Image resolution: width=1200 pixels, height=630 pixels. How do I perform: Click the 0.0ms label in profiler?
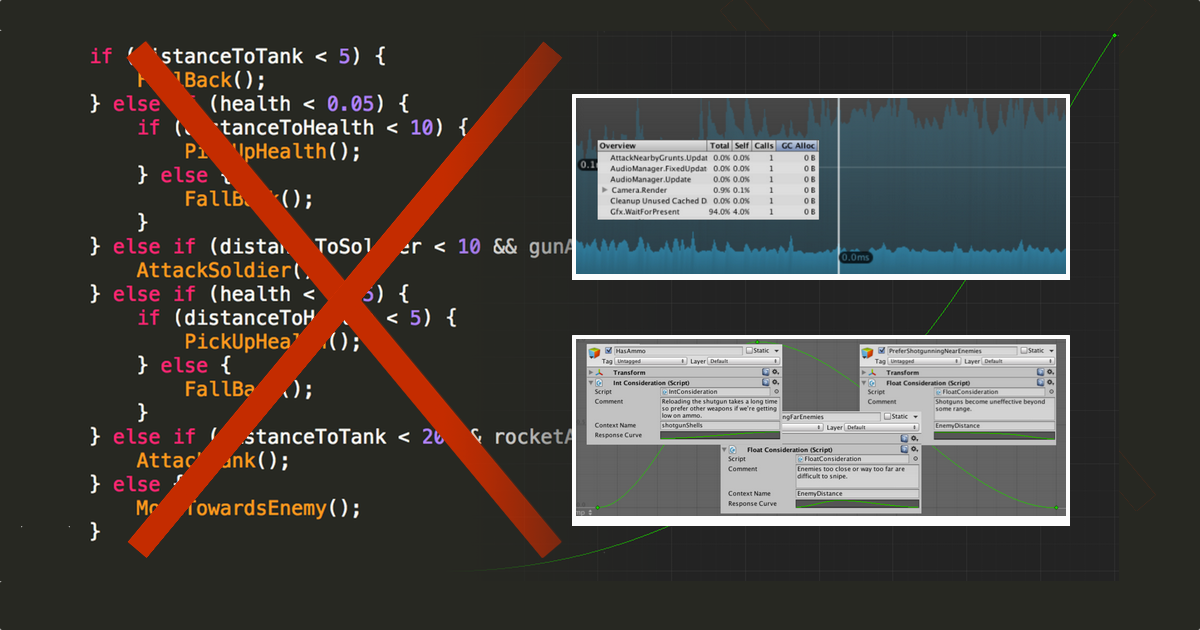855,258
